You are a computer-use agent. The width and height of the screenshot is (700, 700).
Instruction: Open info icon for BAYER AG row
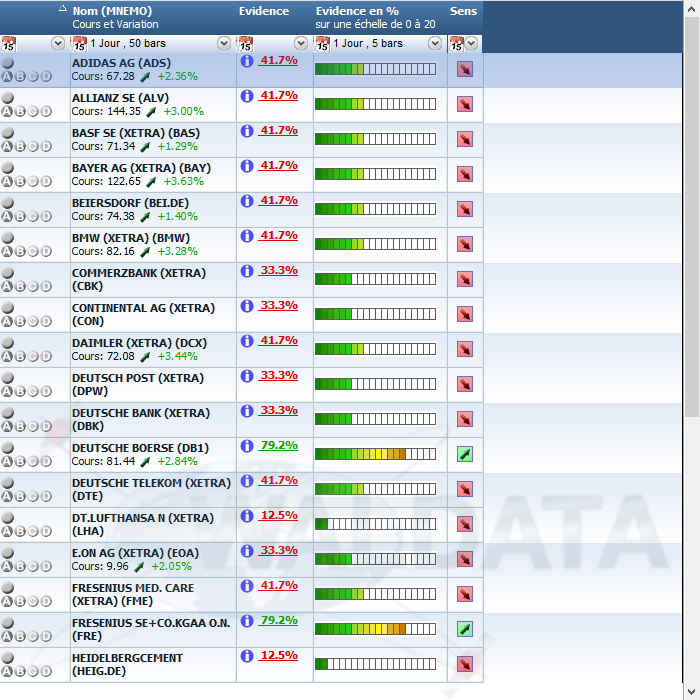(247, 166)
